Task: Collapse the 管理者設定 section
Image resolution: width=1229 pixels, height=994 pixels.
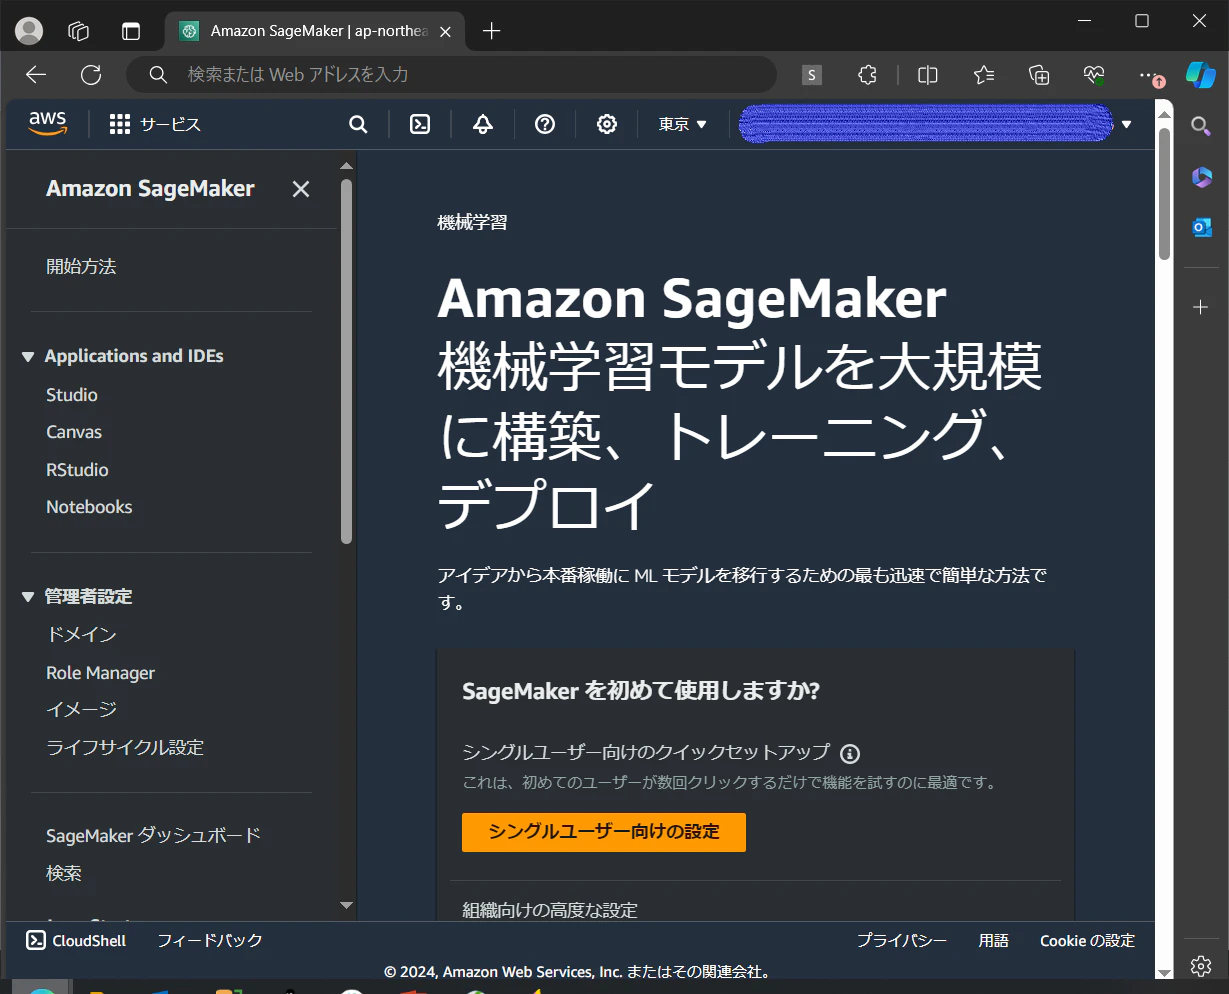Action: click(28, 597)
